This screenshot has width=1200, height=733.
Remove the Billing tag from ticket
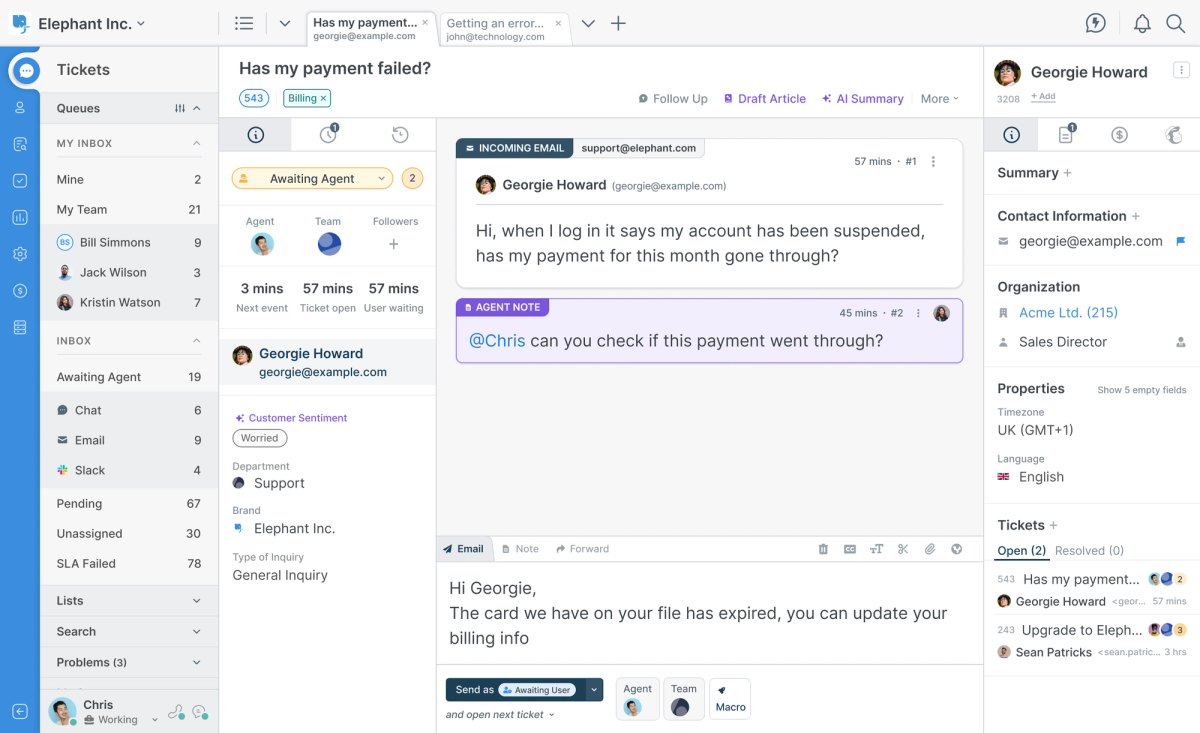click(324, 98)
